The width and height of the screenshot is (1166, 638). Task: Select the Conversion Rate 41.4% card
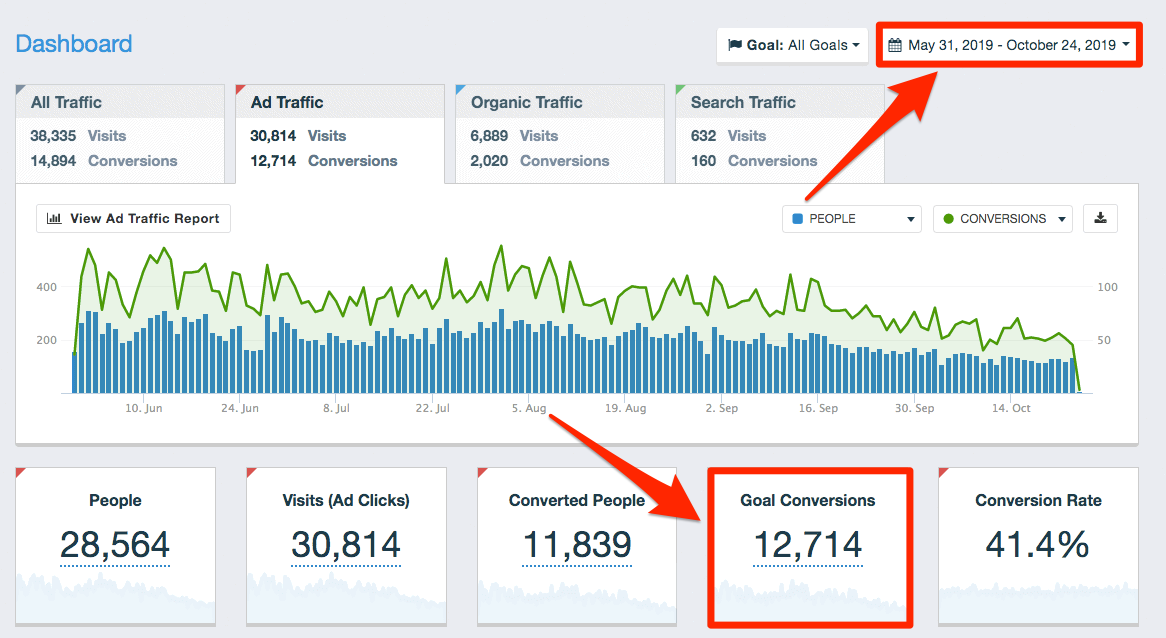[1038, 545]
